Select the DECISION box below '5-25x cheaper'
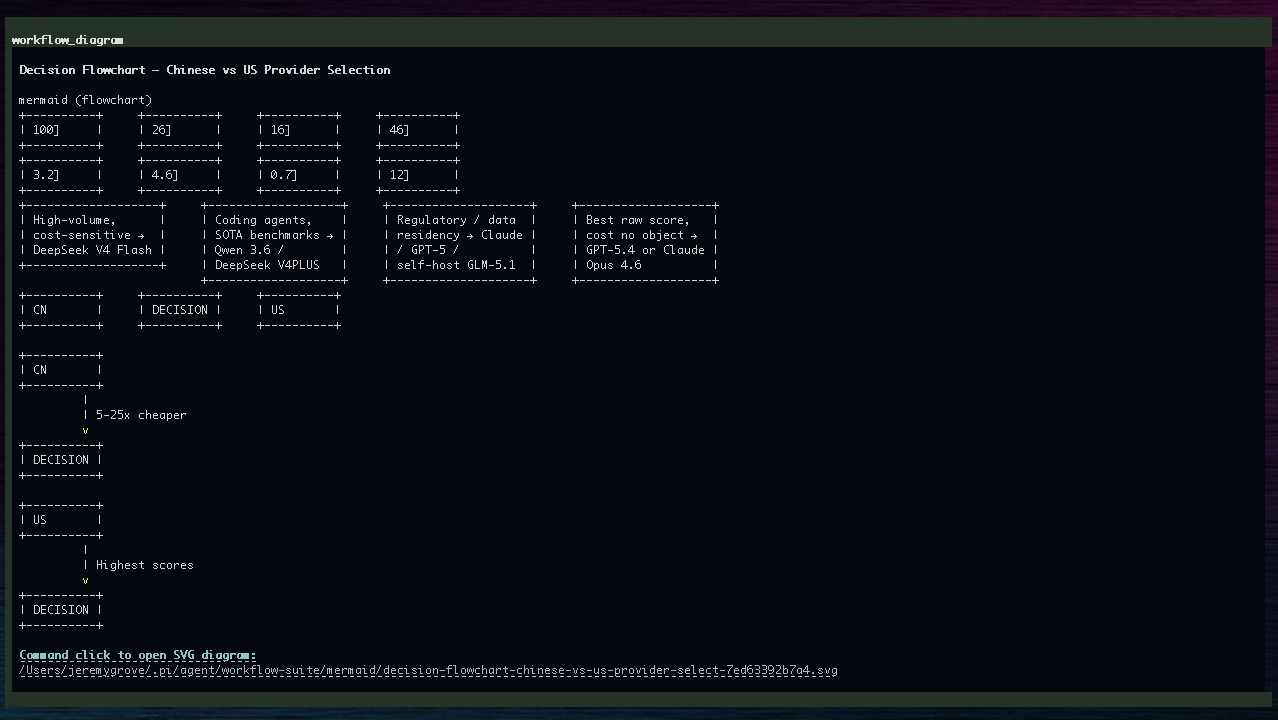The height and width of the screenshot is (720, 1278). coord(61,460)
